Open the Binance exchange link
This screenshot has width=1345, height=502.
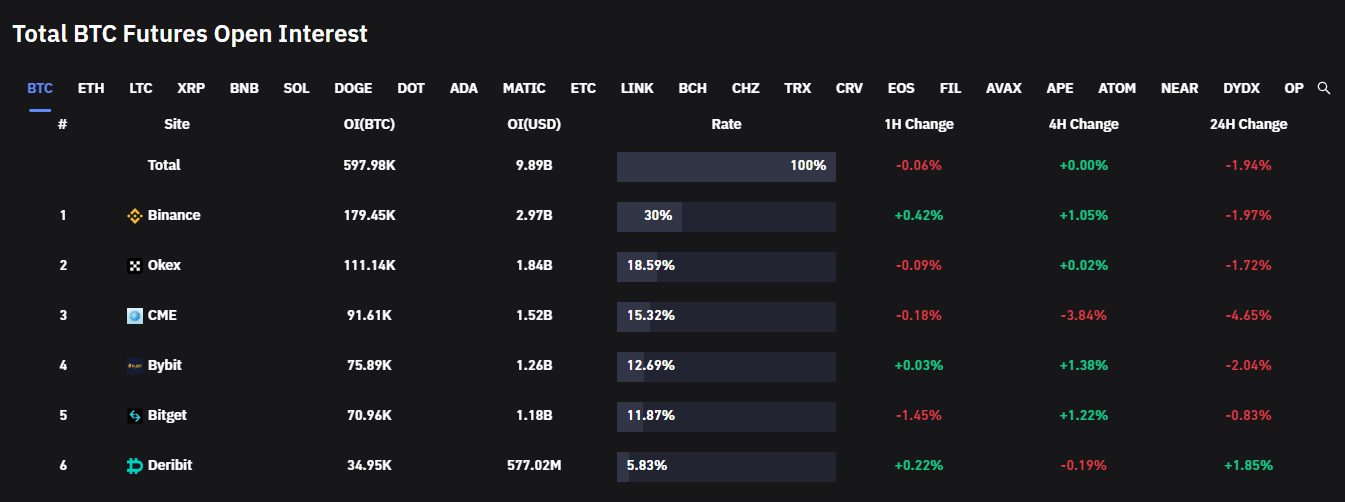coord(174,215)
